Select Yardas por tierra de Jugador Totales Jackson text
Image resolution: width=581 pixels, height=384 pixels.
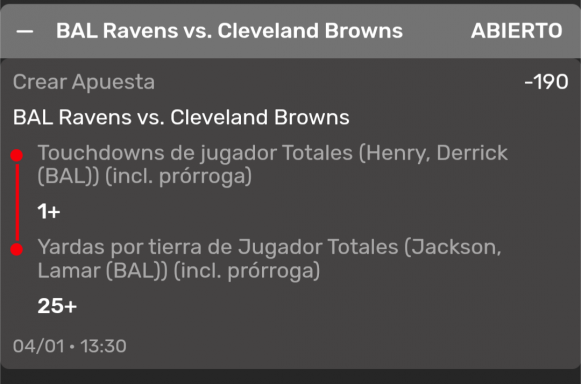click(269, 247)
